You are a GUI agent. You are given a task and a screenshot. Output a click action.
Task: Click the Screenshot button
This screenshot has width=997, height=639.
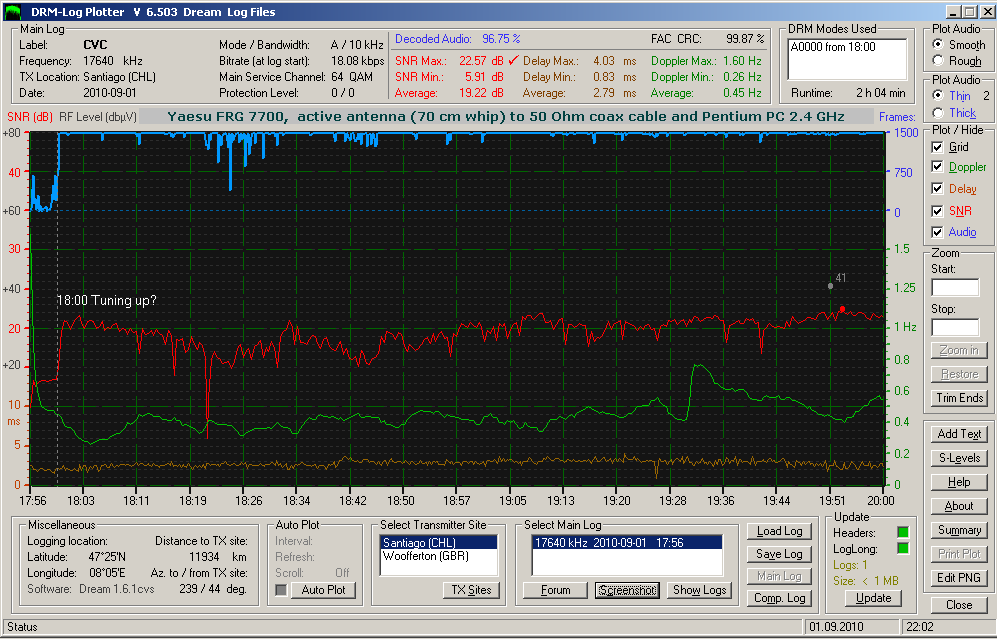click(627, 590)
